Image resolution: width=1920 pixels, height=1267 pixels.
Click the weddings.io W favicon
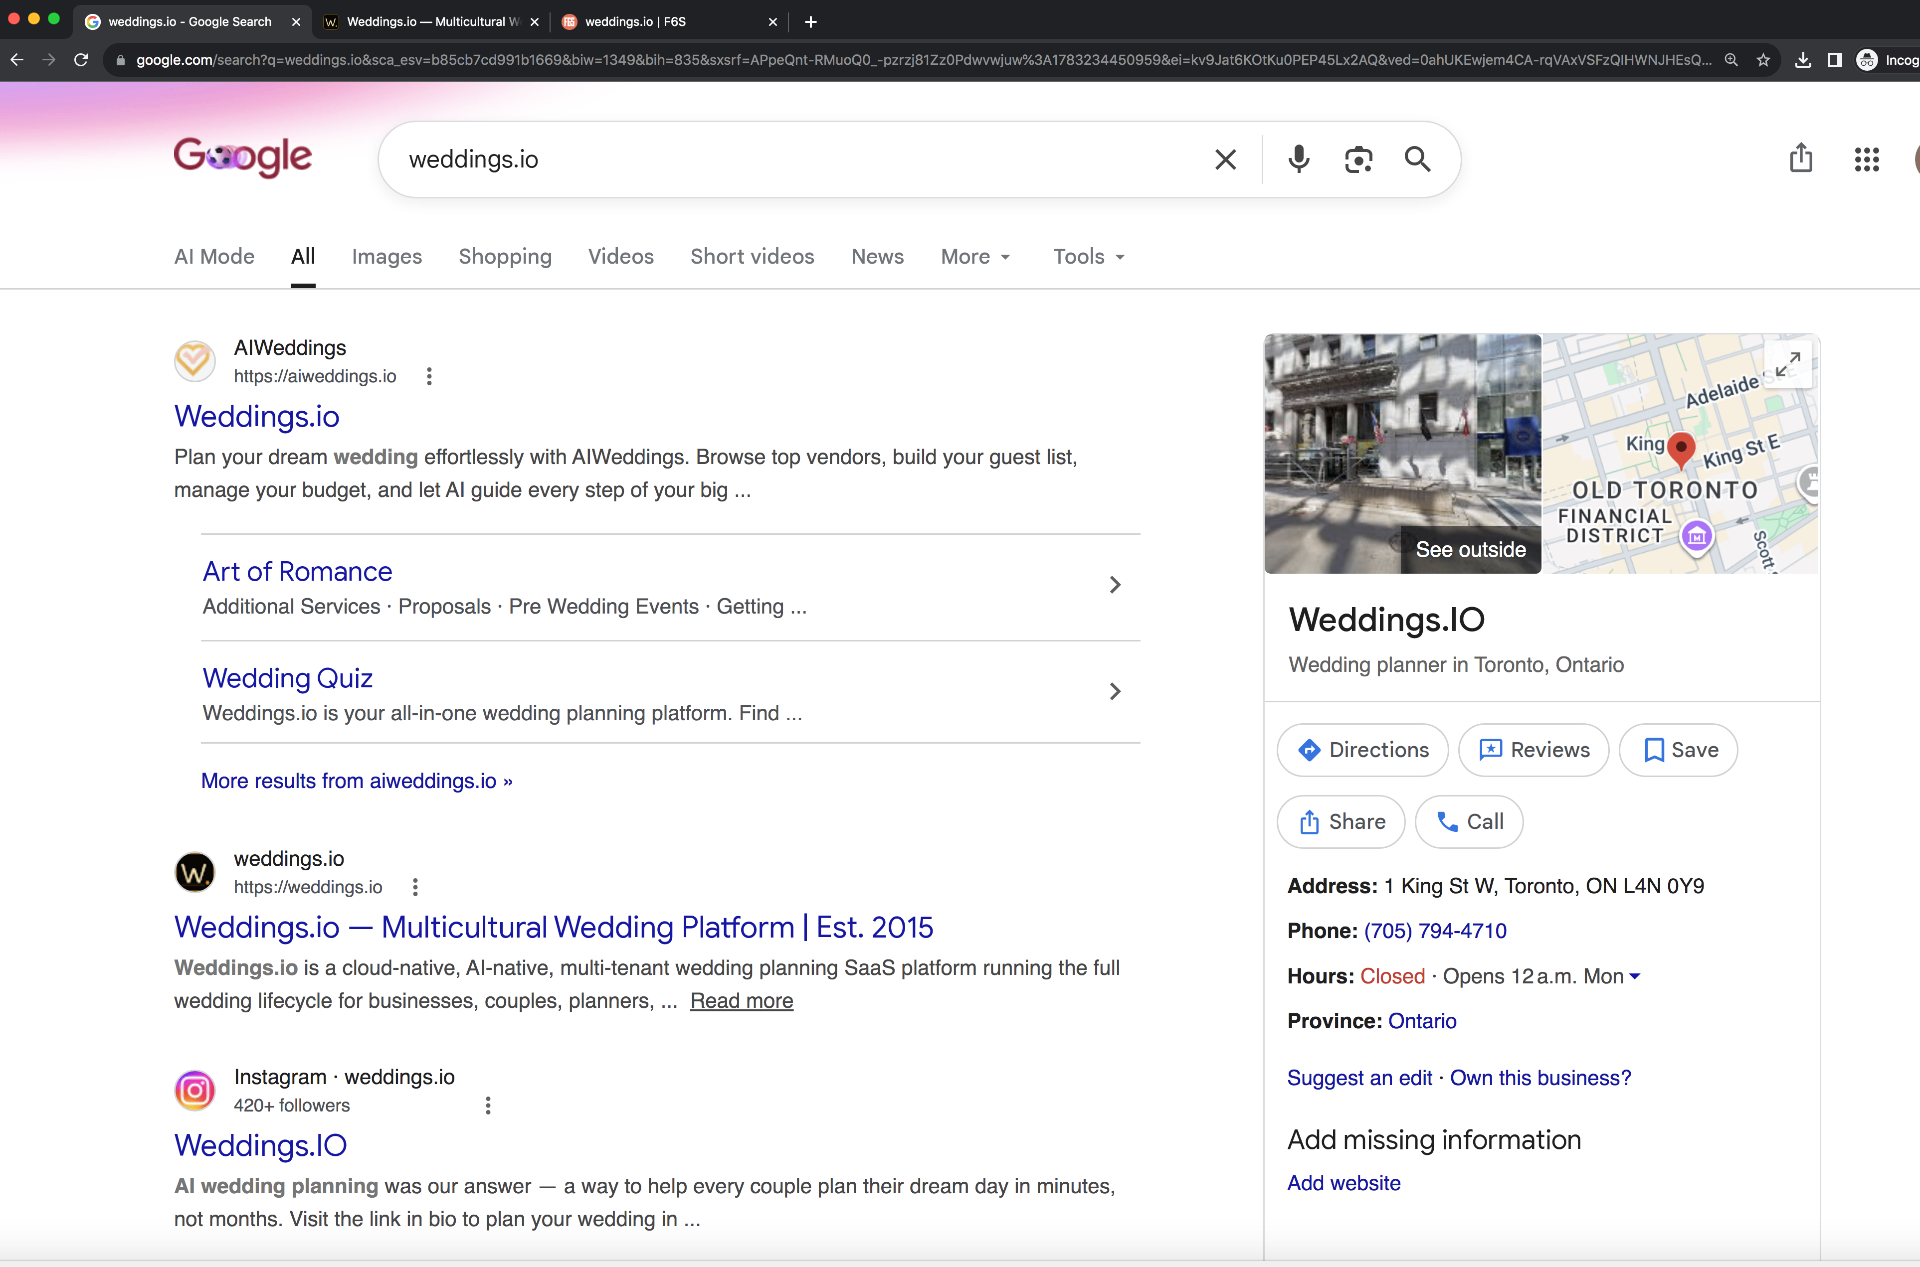pyautogui.click(x=195, y=872)
